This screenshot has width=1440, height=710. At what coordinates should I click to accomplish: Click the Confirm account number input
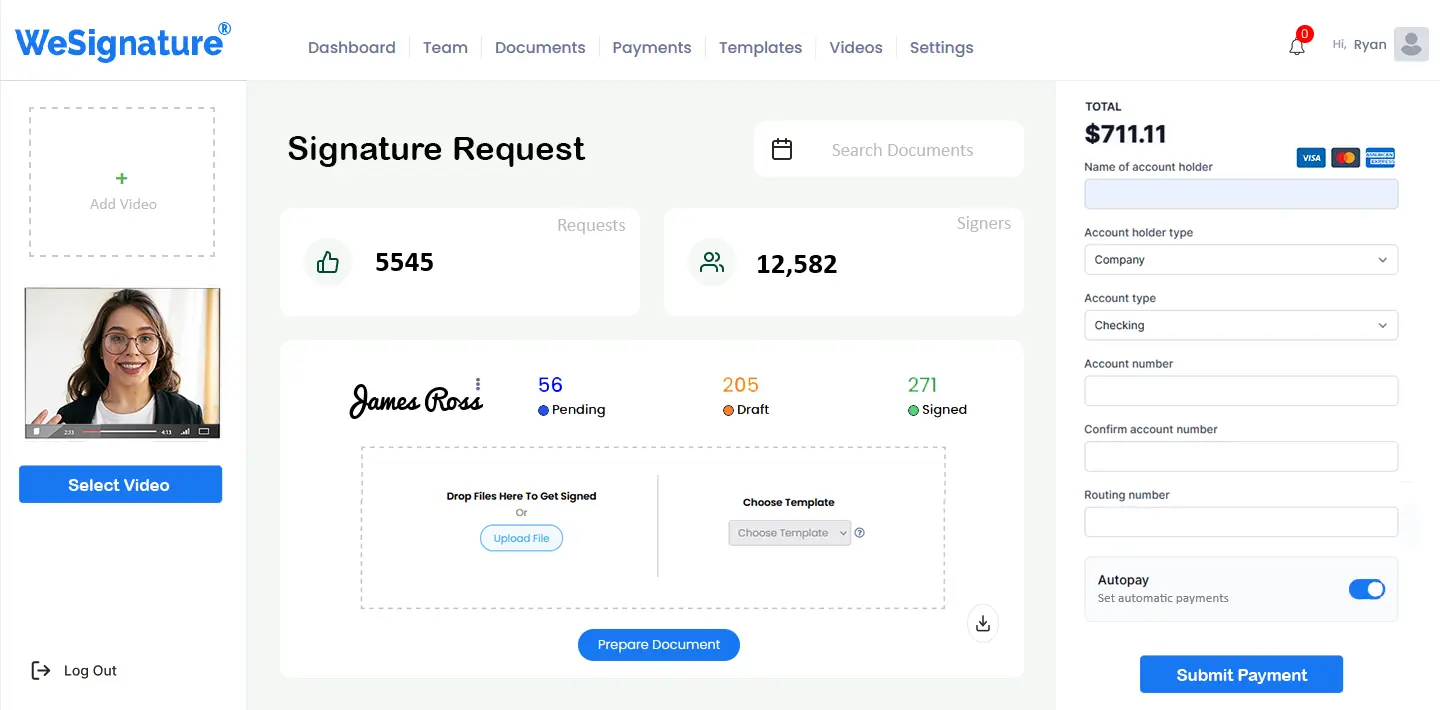click(x=1241, y=456)
